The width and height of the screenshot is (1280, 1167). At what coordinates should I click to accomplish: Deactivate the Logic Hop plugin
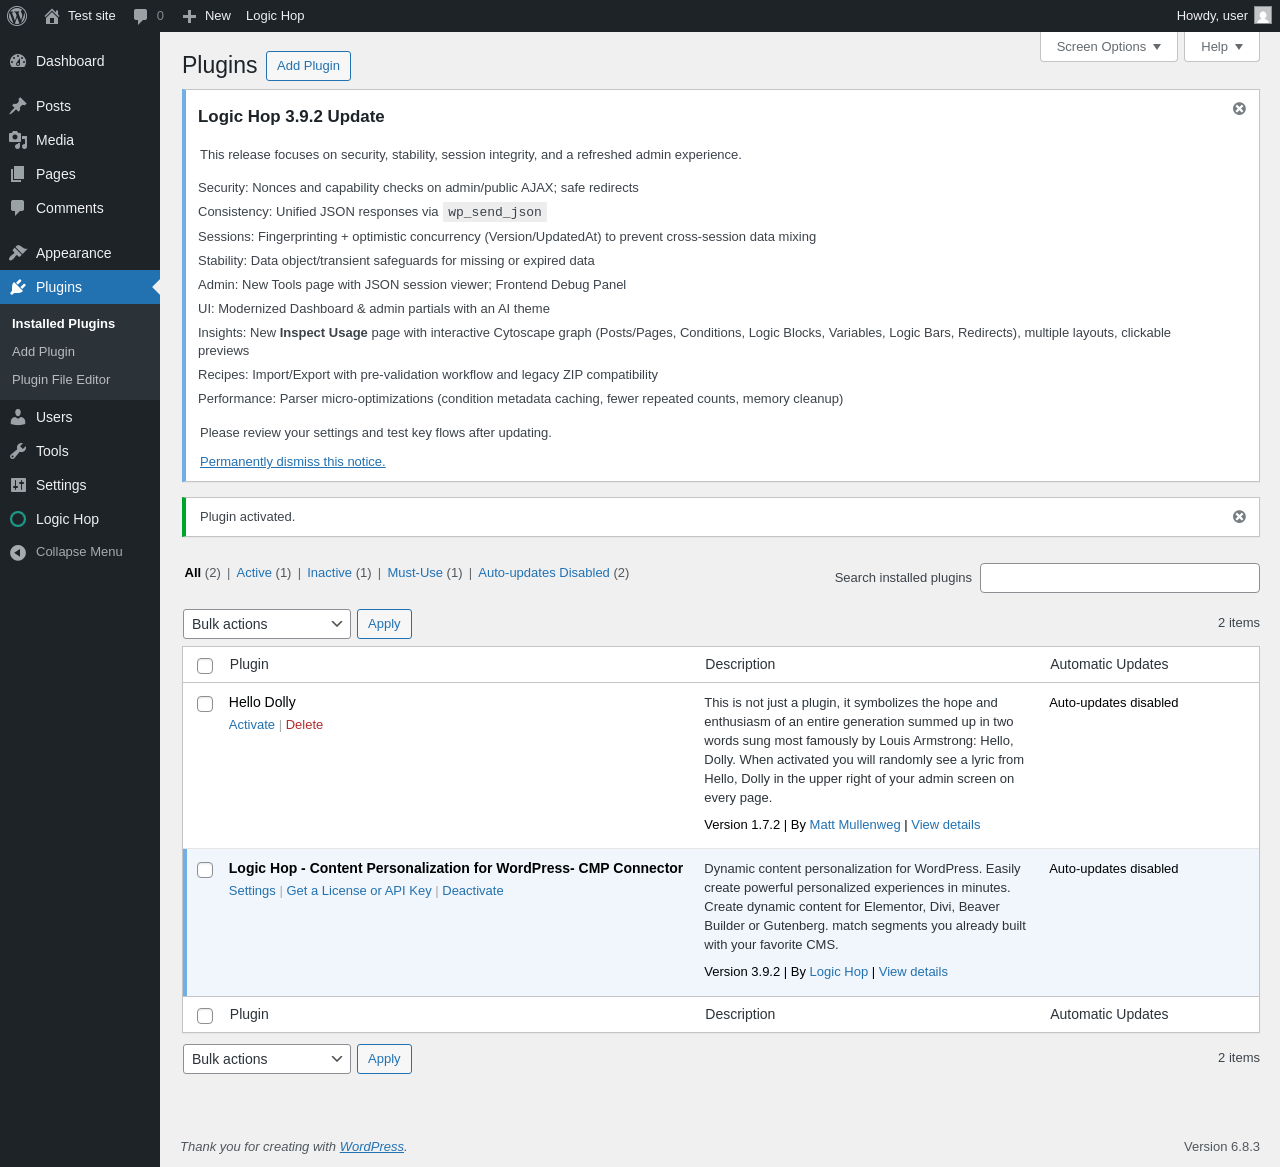pos(473,891)
